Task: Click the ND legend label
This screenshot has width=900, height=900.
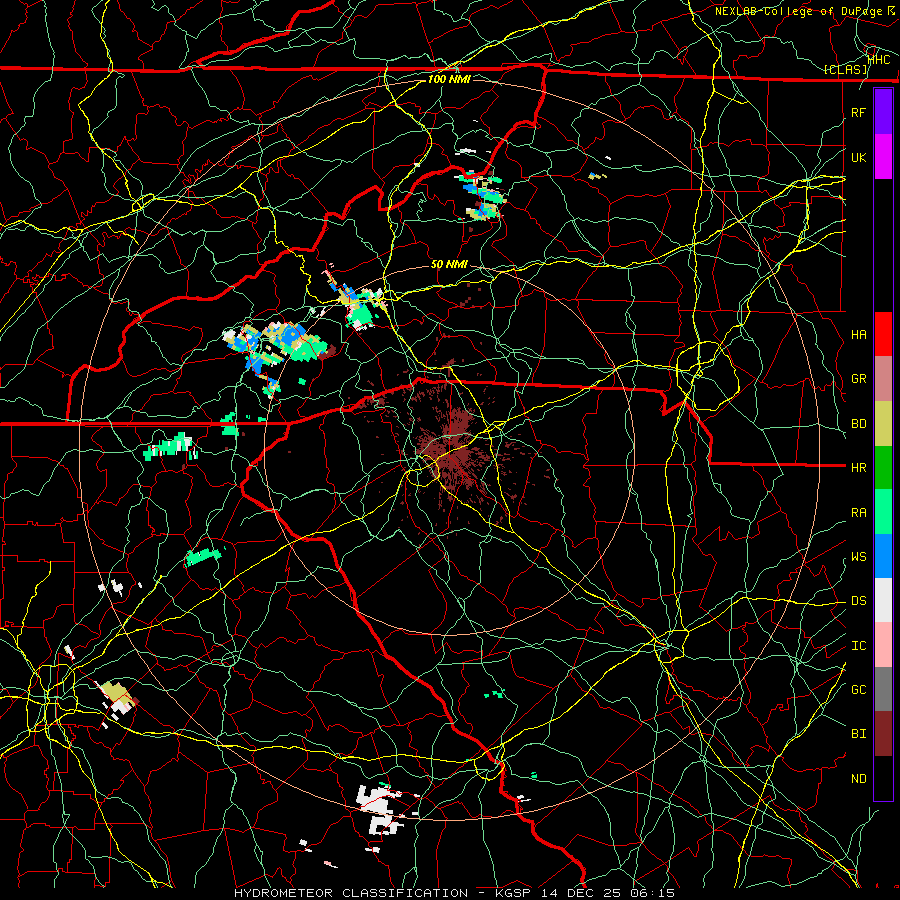Action: pyautogui.click(x=858, y=779)
